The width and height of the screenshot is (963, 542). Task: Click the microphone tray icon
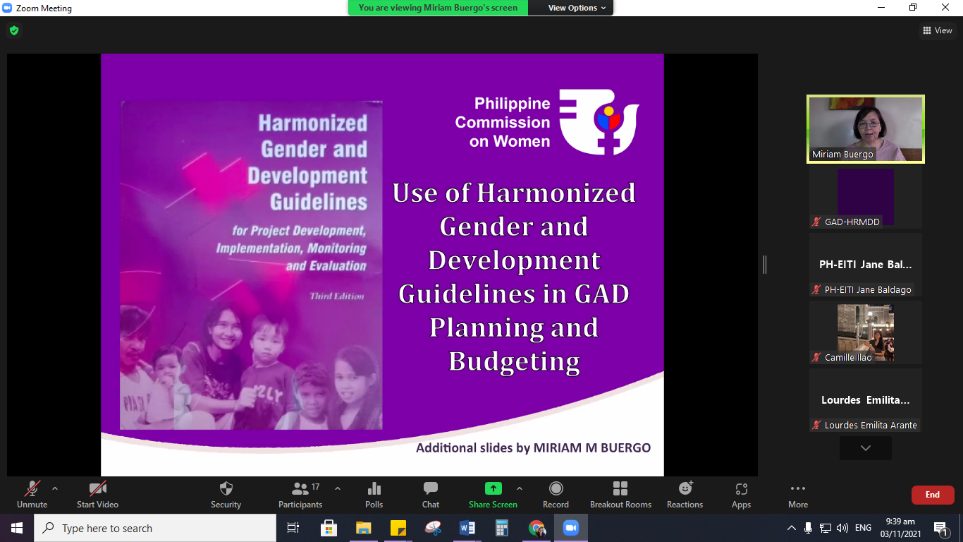click(808, 528)
